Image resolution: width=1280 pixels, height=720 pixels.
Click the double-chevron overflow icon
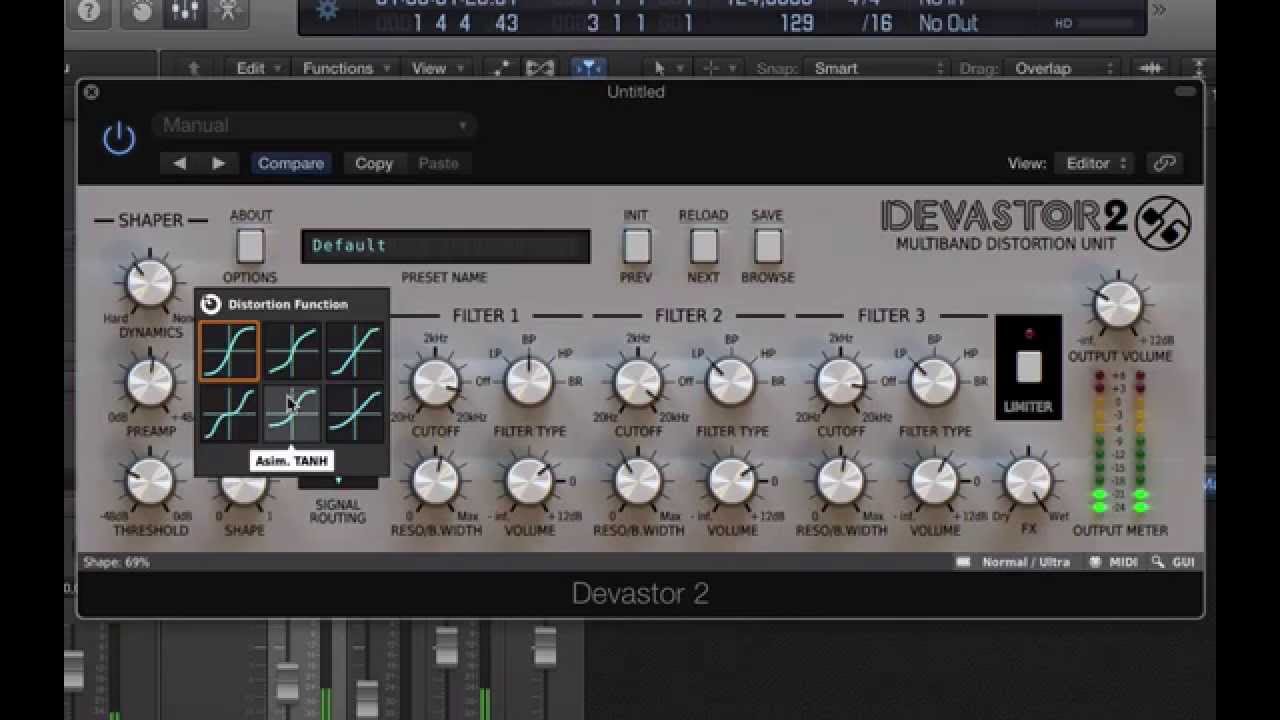1159,11
